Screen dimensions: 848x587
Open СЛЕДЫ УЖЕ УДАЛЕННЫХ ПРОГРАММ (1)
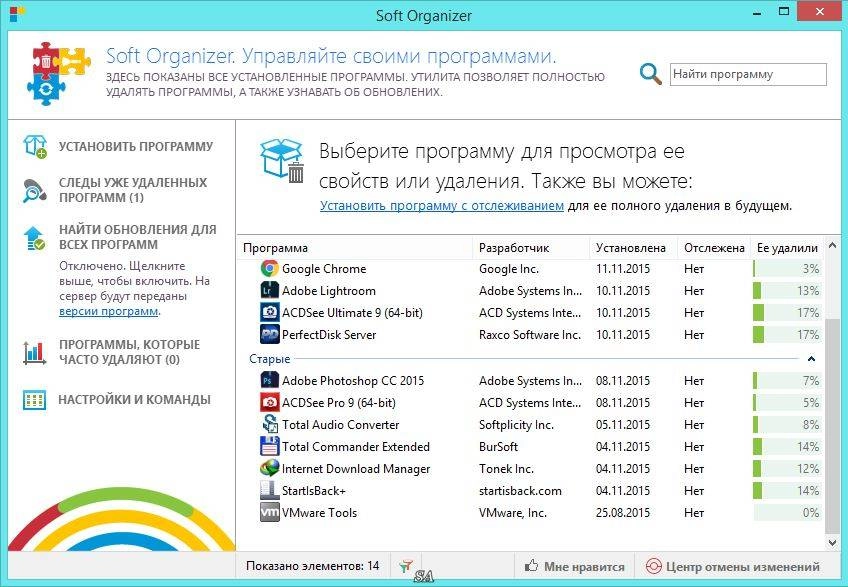click(133, 190)
